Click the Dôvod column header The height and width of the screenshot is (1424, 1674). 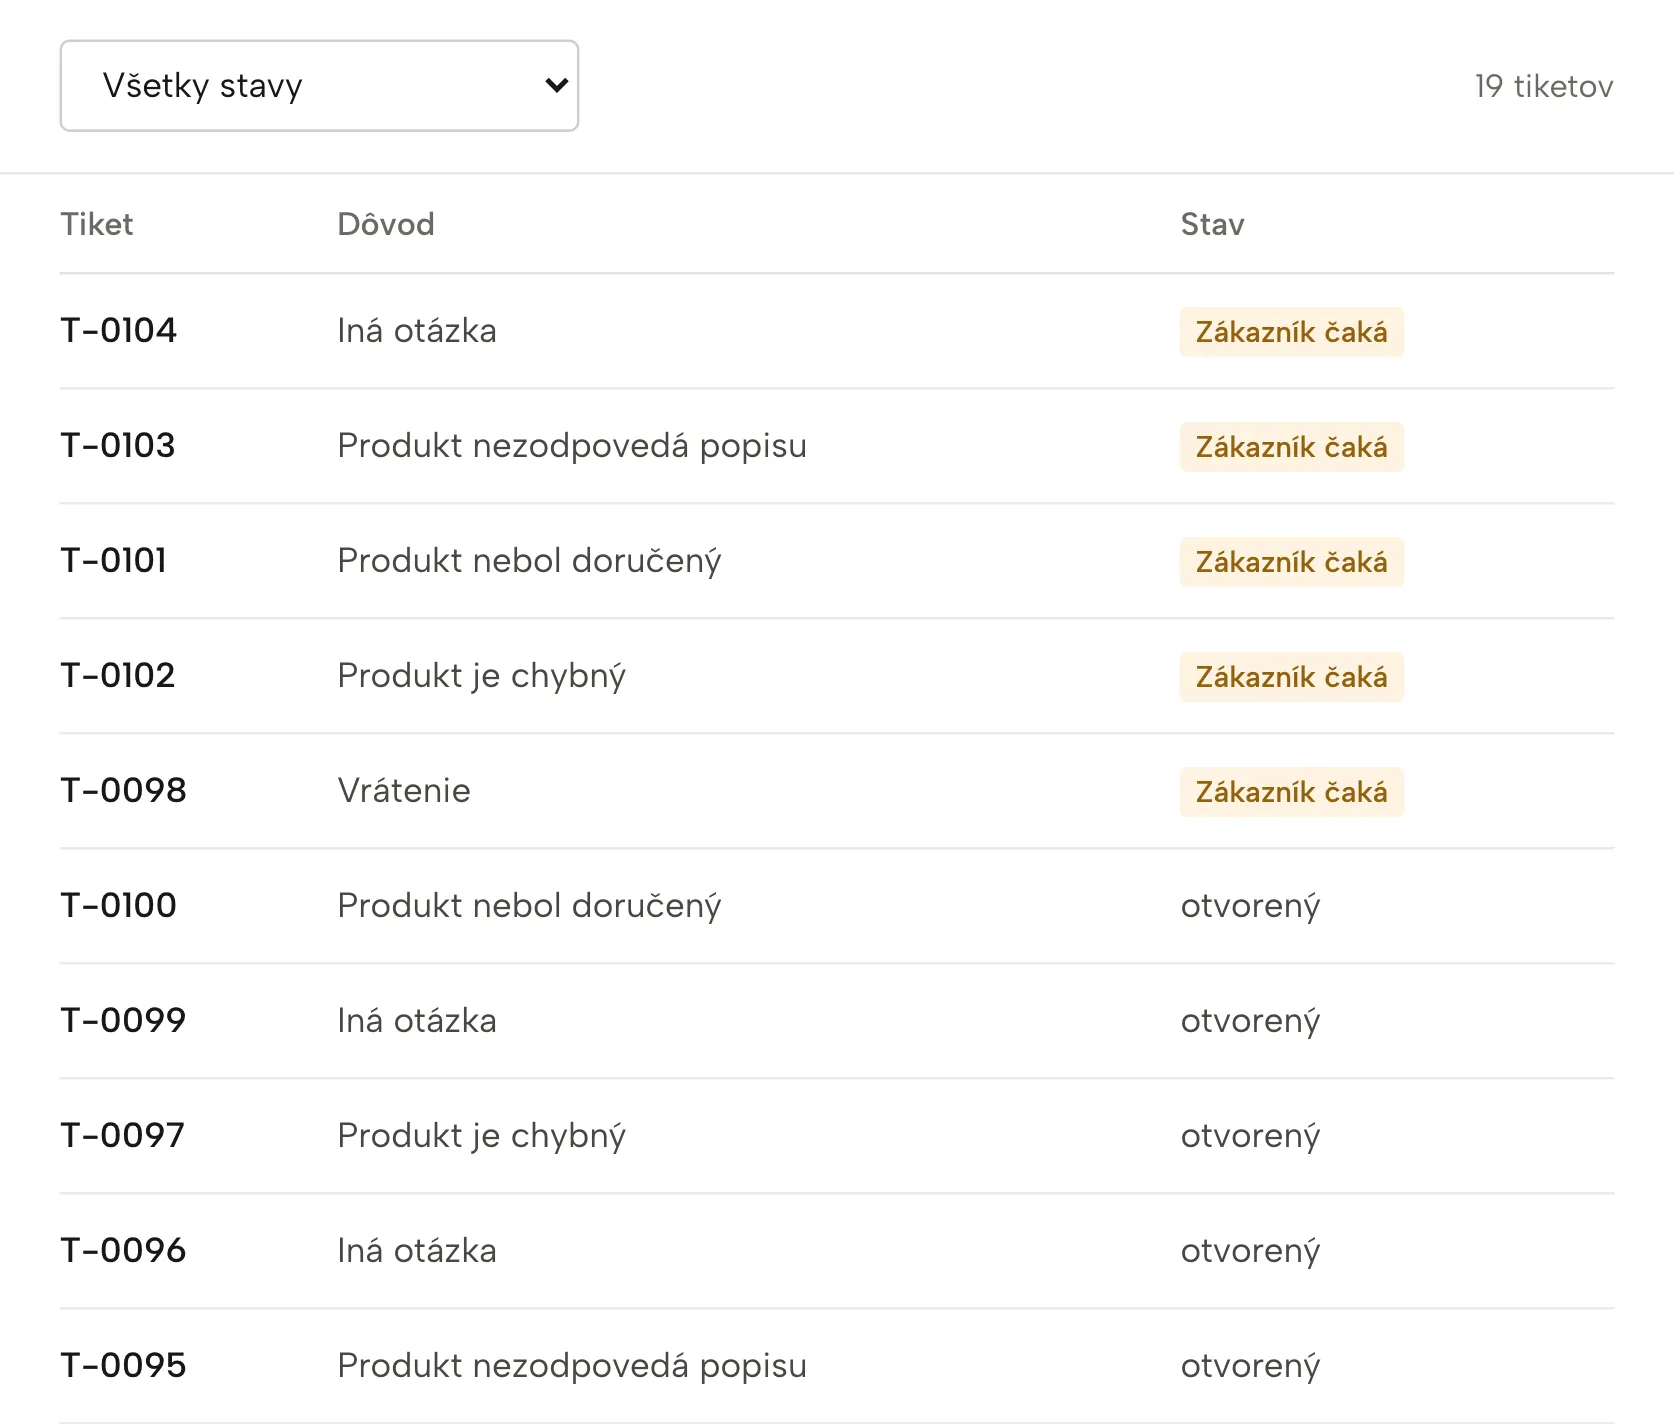(x=386, y=224)
